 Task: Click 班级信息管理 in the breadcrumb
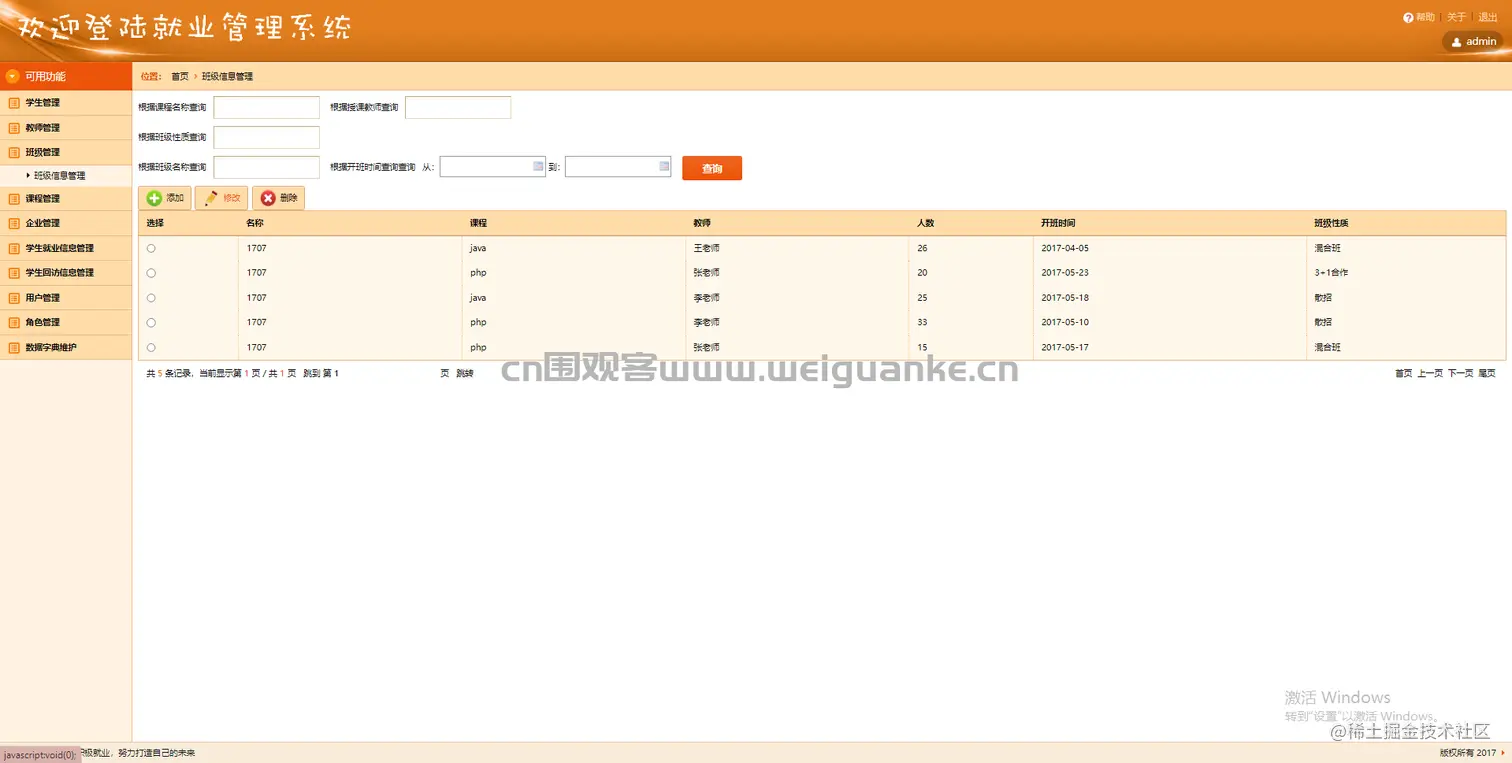pos(228,76)
